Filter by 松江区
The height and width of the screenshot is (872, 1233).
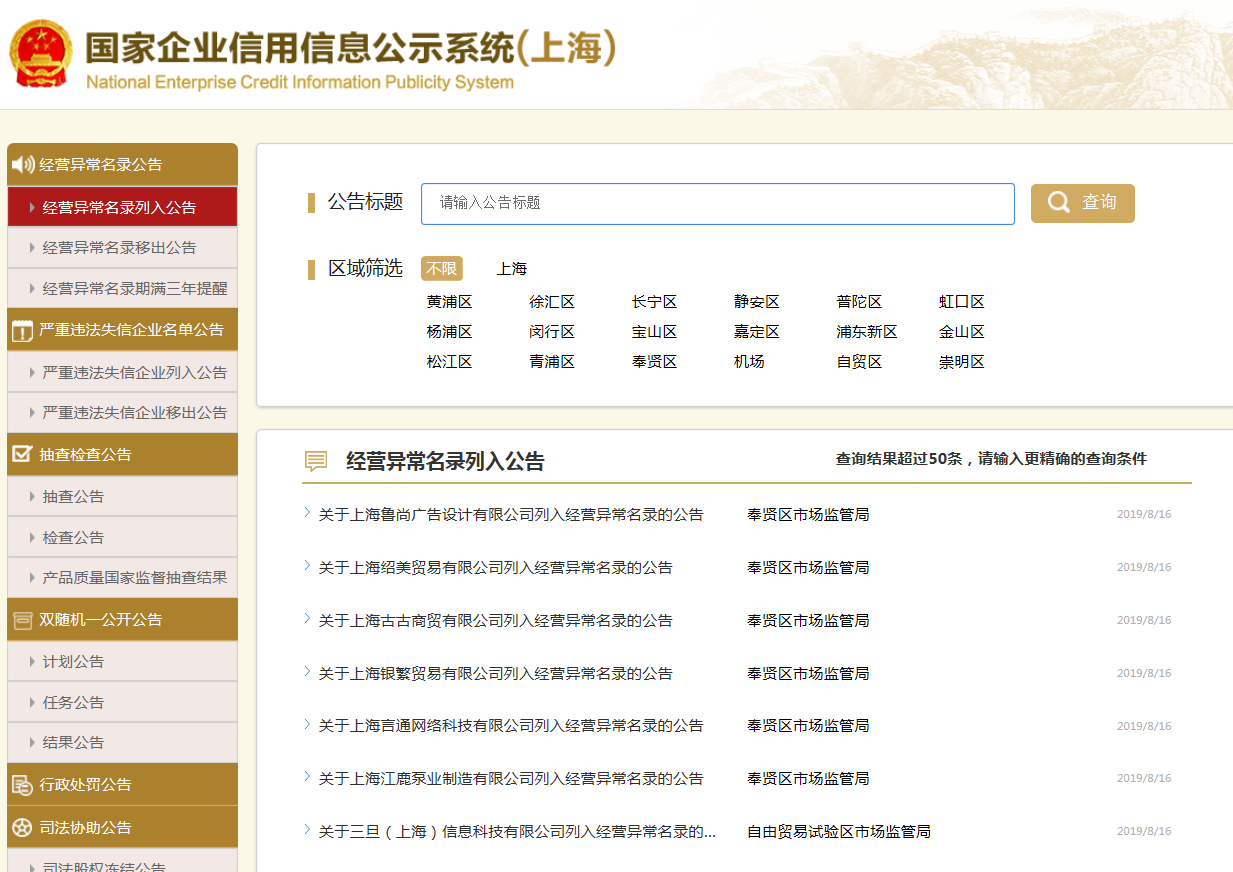pos(449,362)
